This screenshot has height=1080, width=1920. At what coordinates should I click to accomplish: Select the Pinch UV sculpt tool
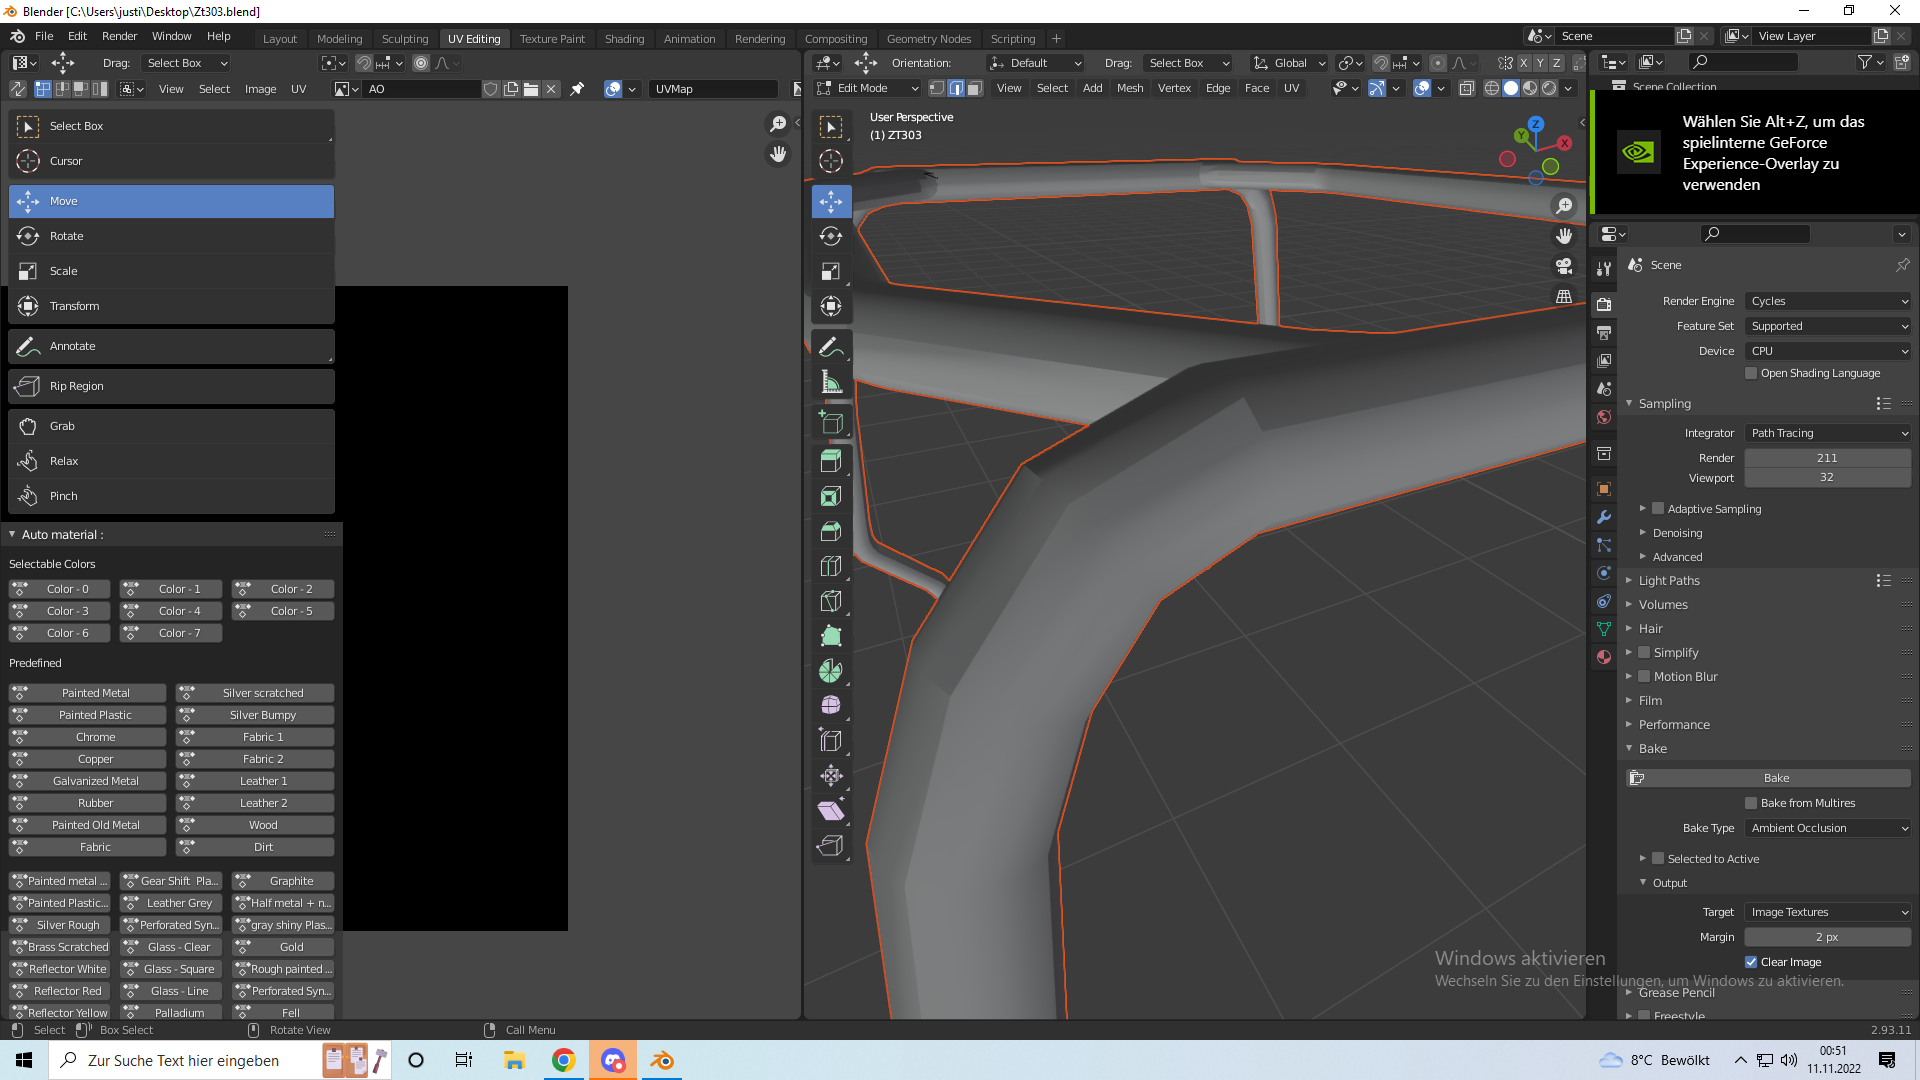(171, 496)
